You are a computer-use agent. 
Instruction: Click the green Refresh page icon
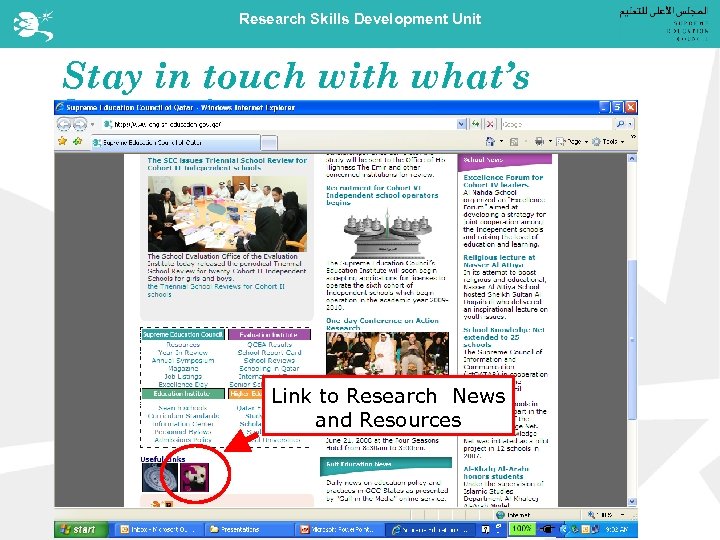click(x=476, y=124)
